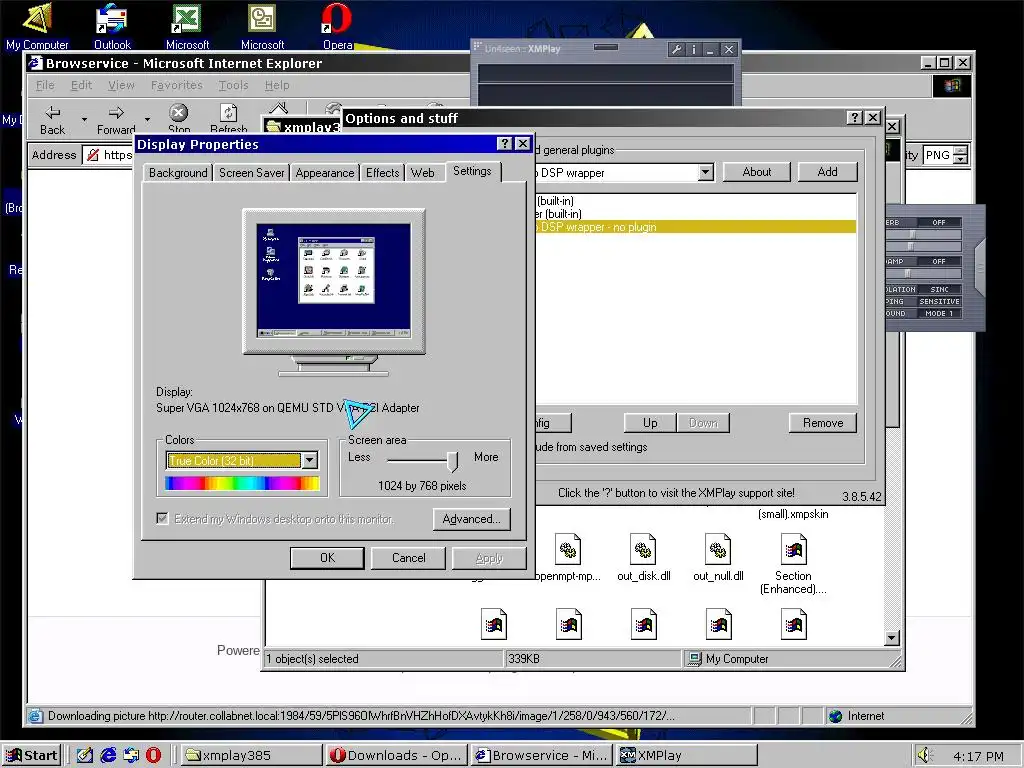
Task: Open the Colors dropdown True Color
Action: [x=310, y=460]
